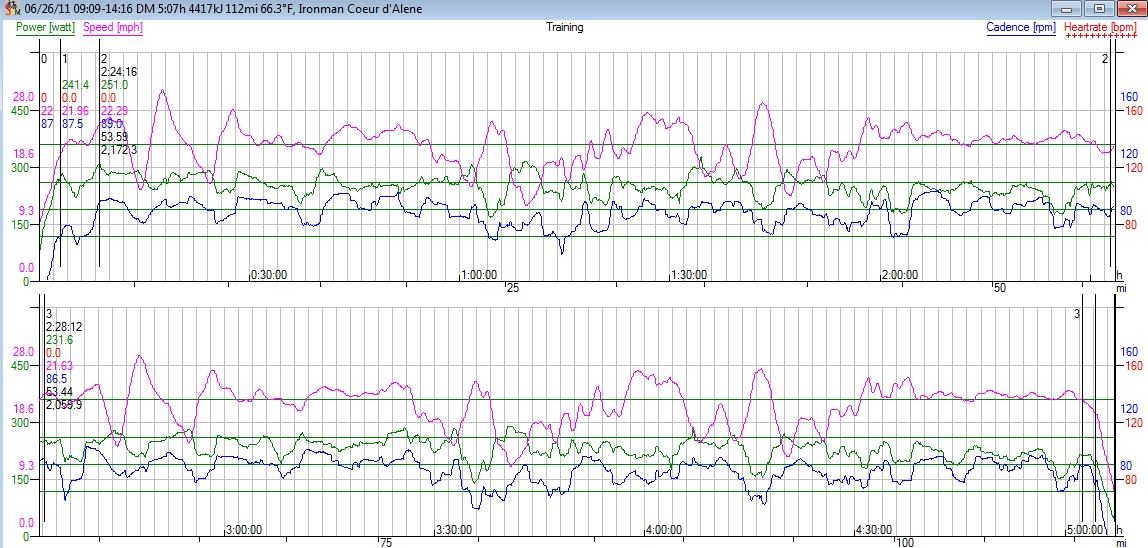Click the 1:00:00 time axis label

(479, 275)
